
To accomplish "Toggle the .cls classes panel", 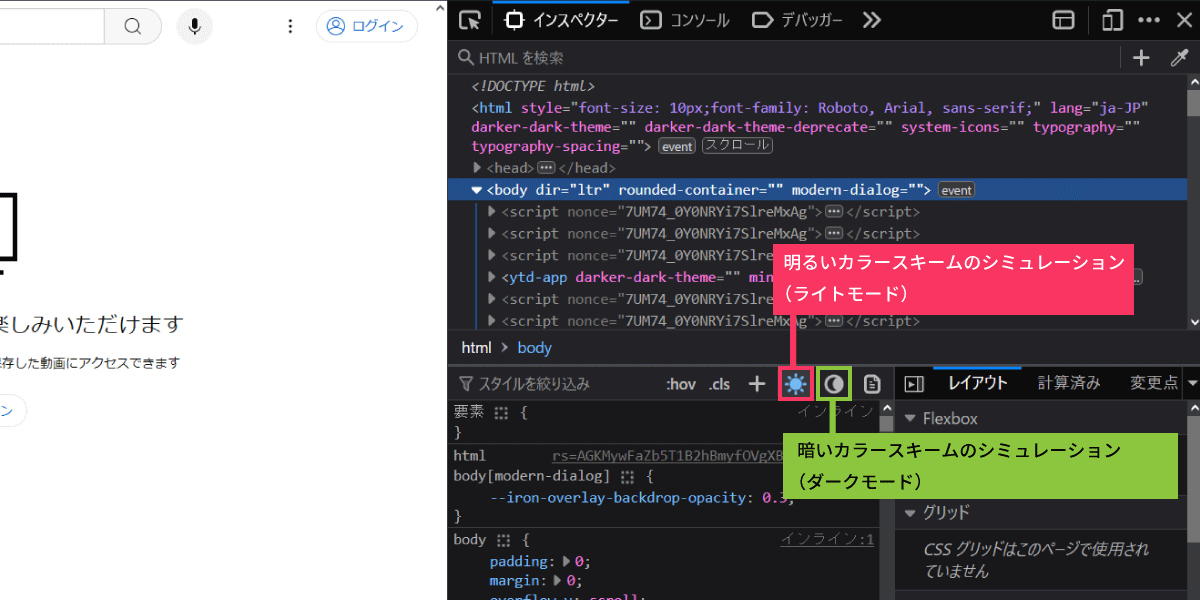I will click(720, 384).
